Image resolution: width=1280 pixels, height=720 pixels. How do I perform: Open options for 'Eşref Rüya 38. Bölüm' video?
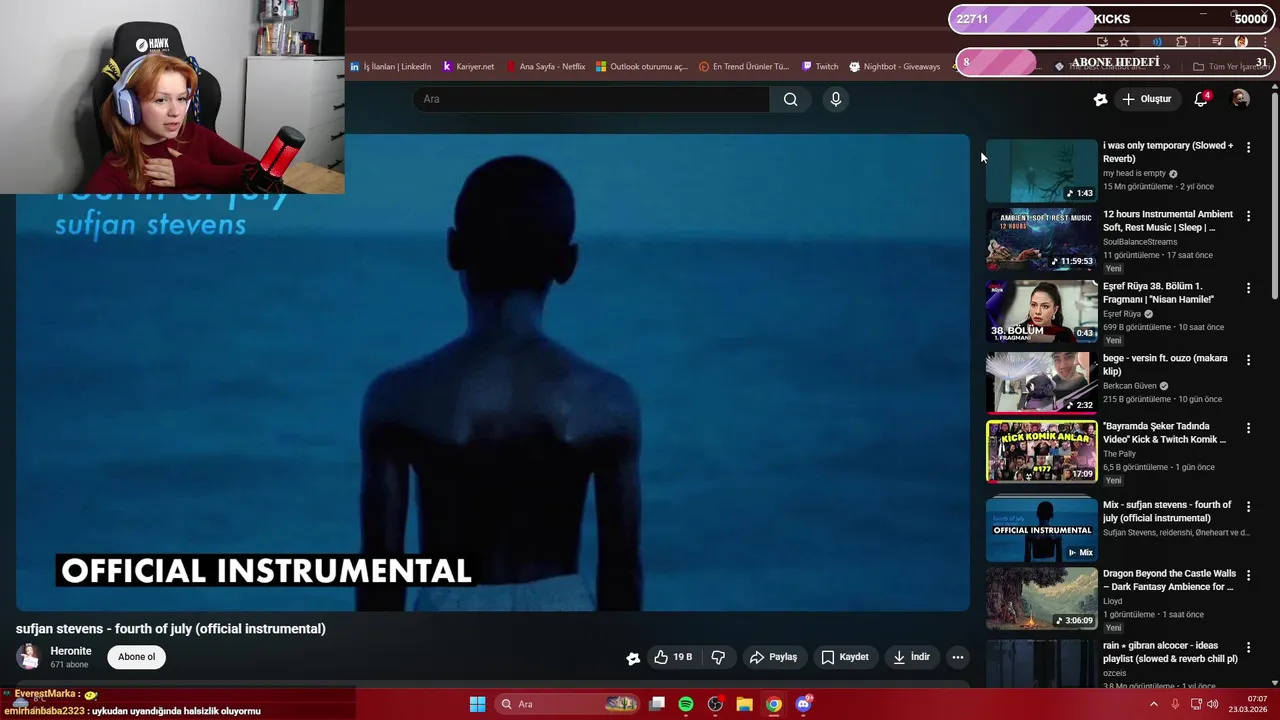(1248, 288)
